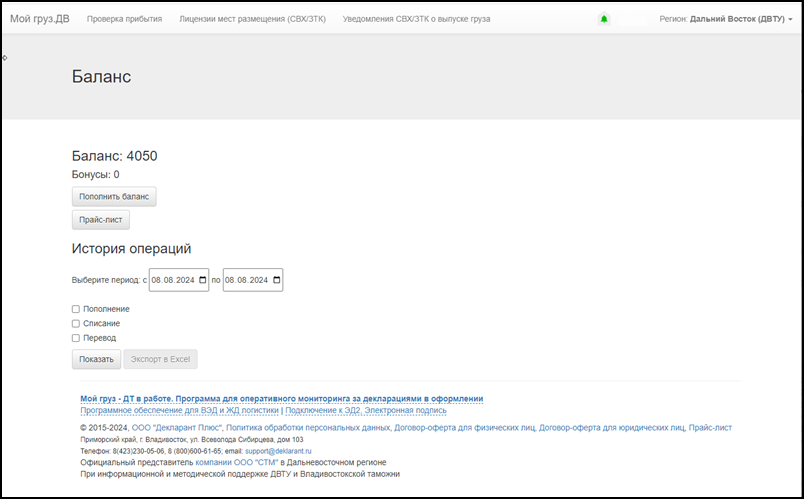Click Экспорт в Excel button
The image size is (804, 499).
click(160, 359)
